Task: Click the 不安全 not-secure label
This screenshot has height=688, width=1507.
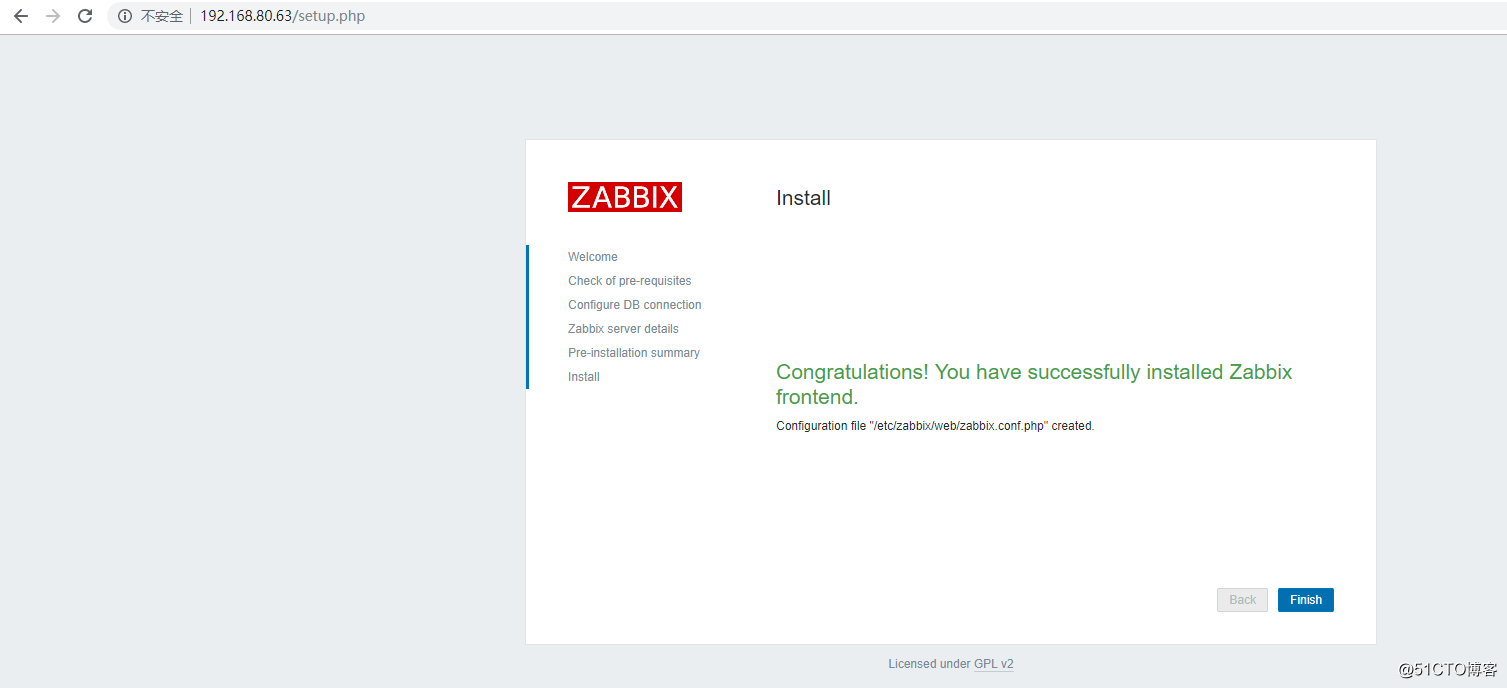Action: (x=162, y=16)
